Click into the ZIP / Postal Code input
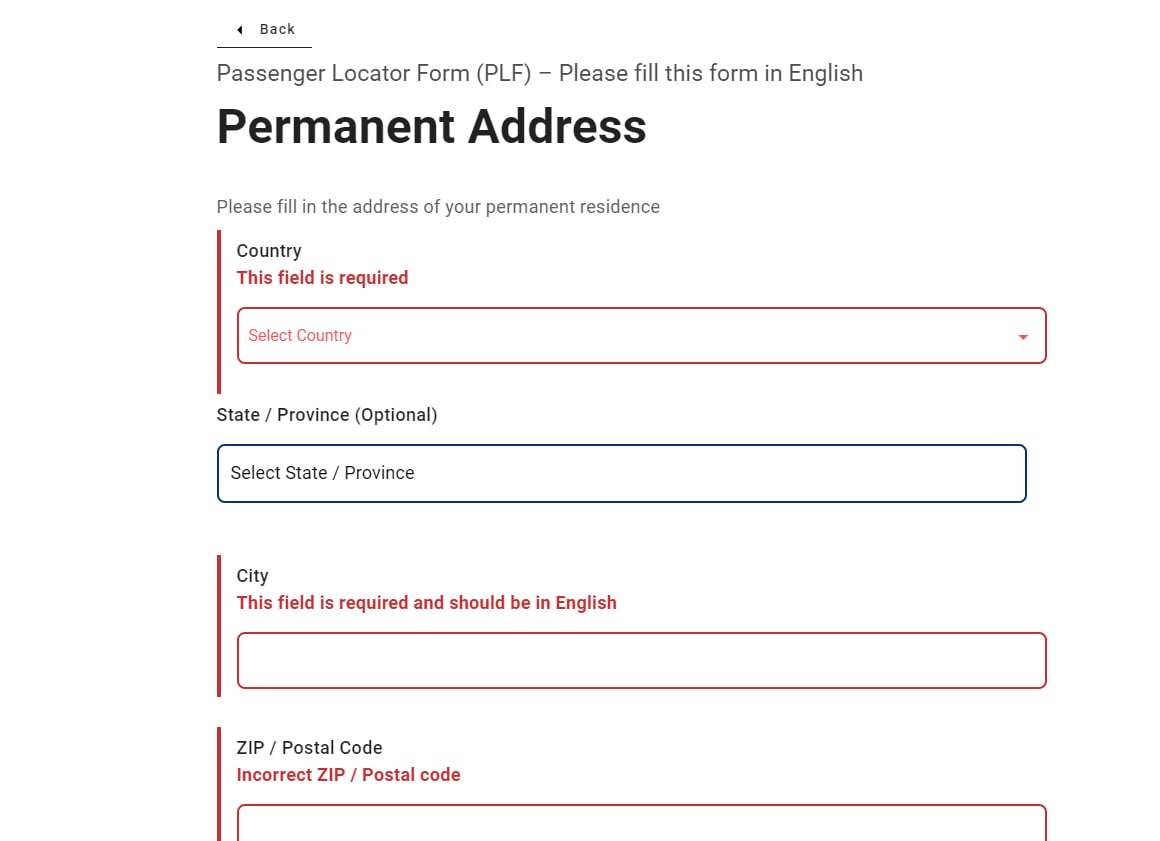Screen dimensions: 1160x841 point(641,823)
